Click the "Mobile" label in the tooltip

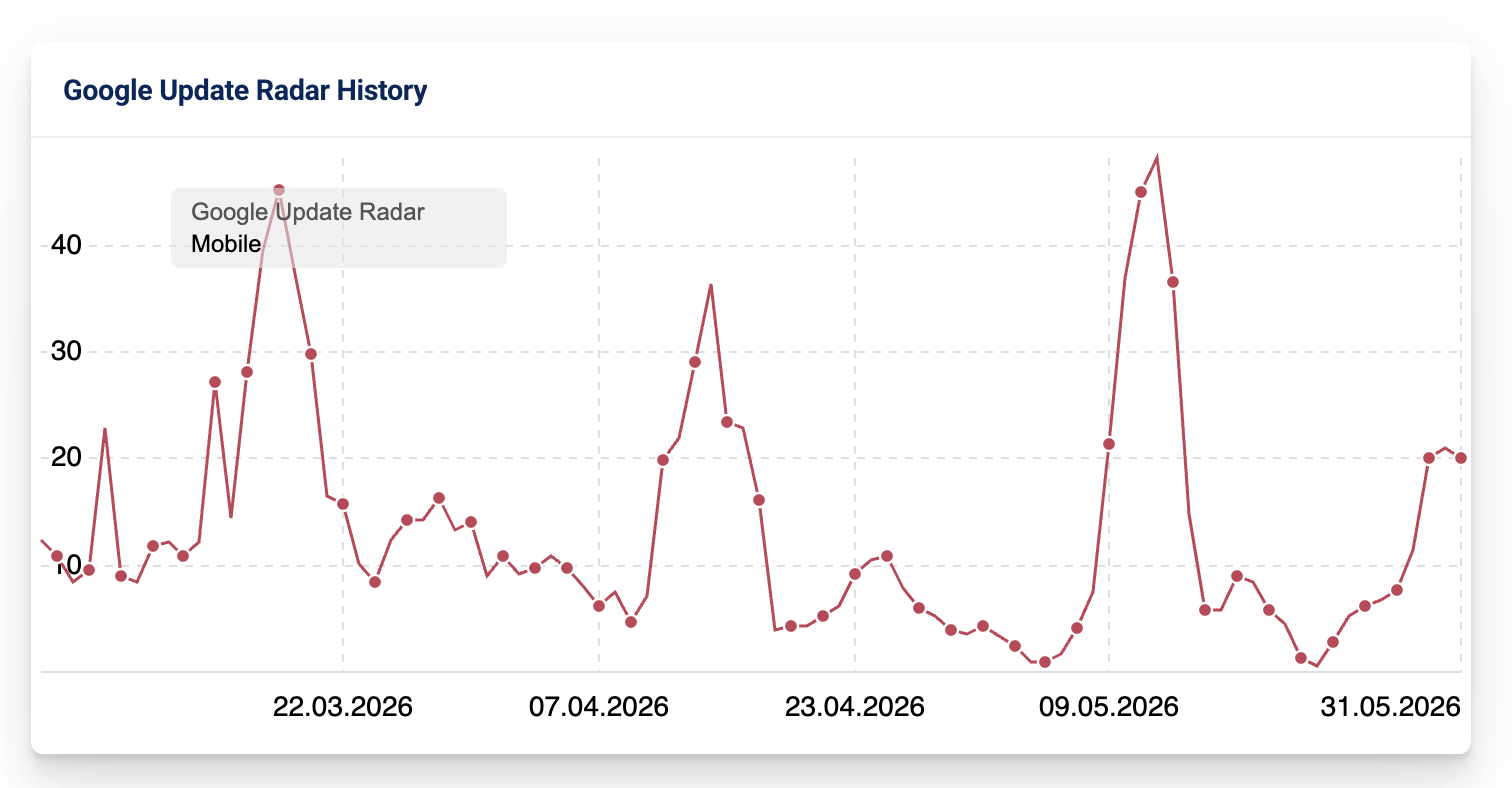coord(226,244)
